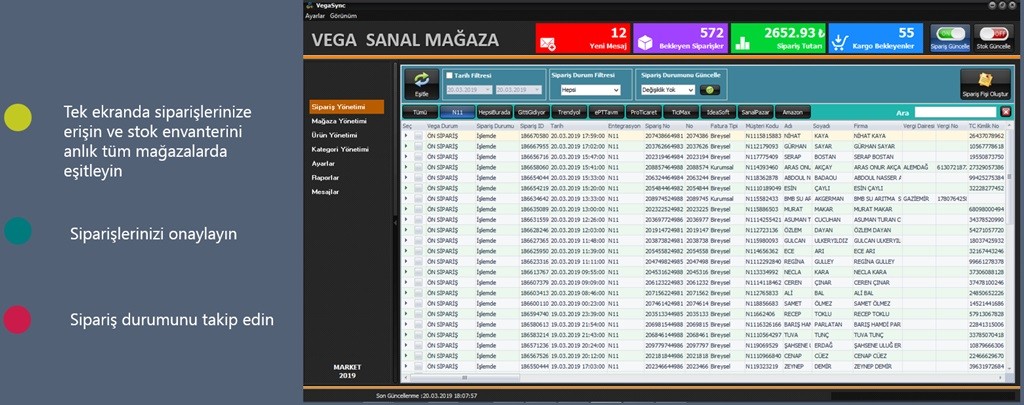Collapse the sidebar with the splitter arrow
The height and width of the screenshot is (405, 1024).
pos(394,223)
